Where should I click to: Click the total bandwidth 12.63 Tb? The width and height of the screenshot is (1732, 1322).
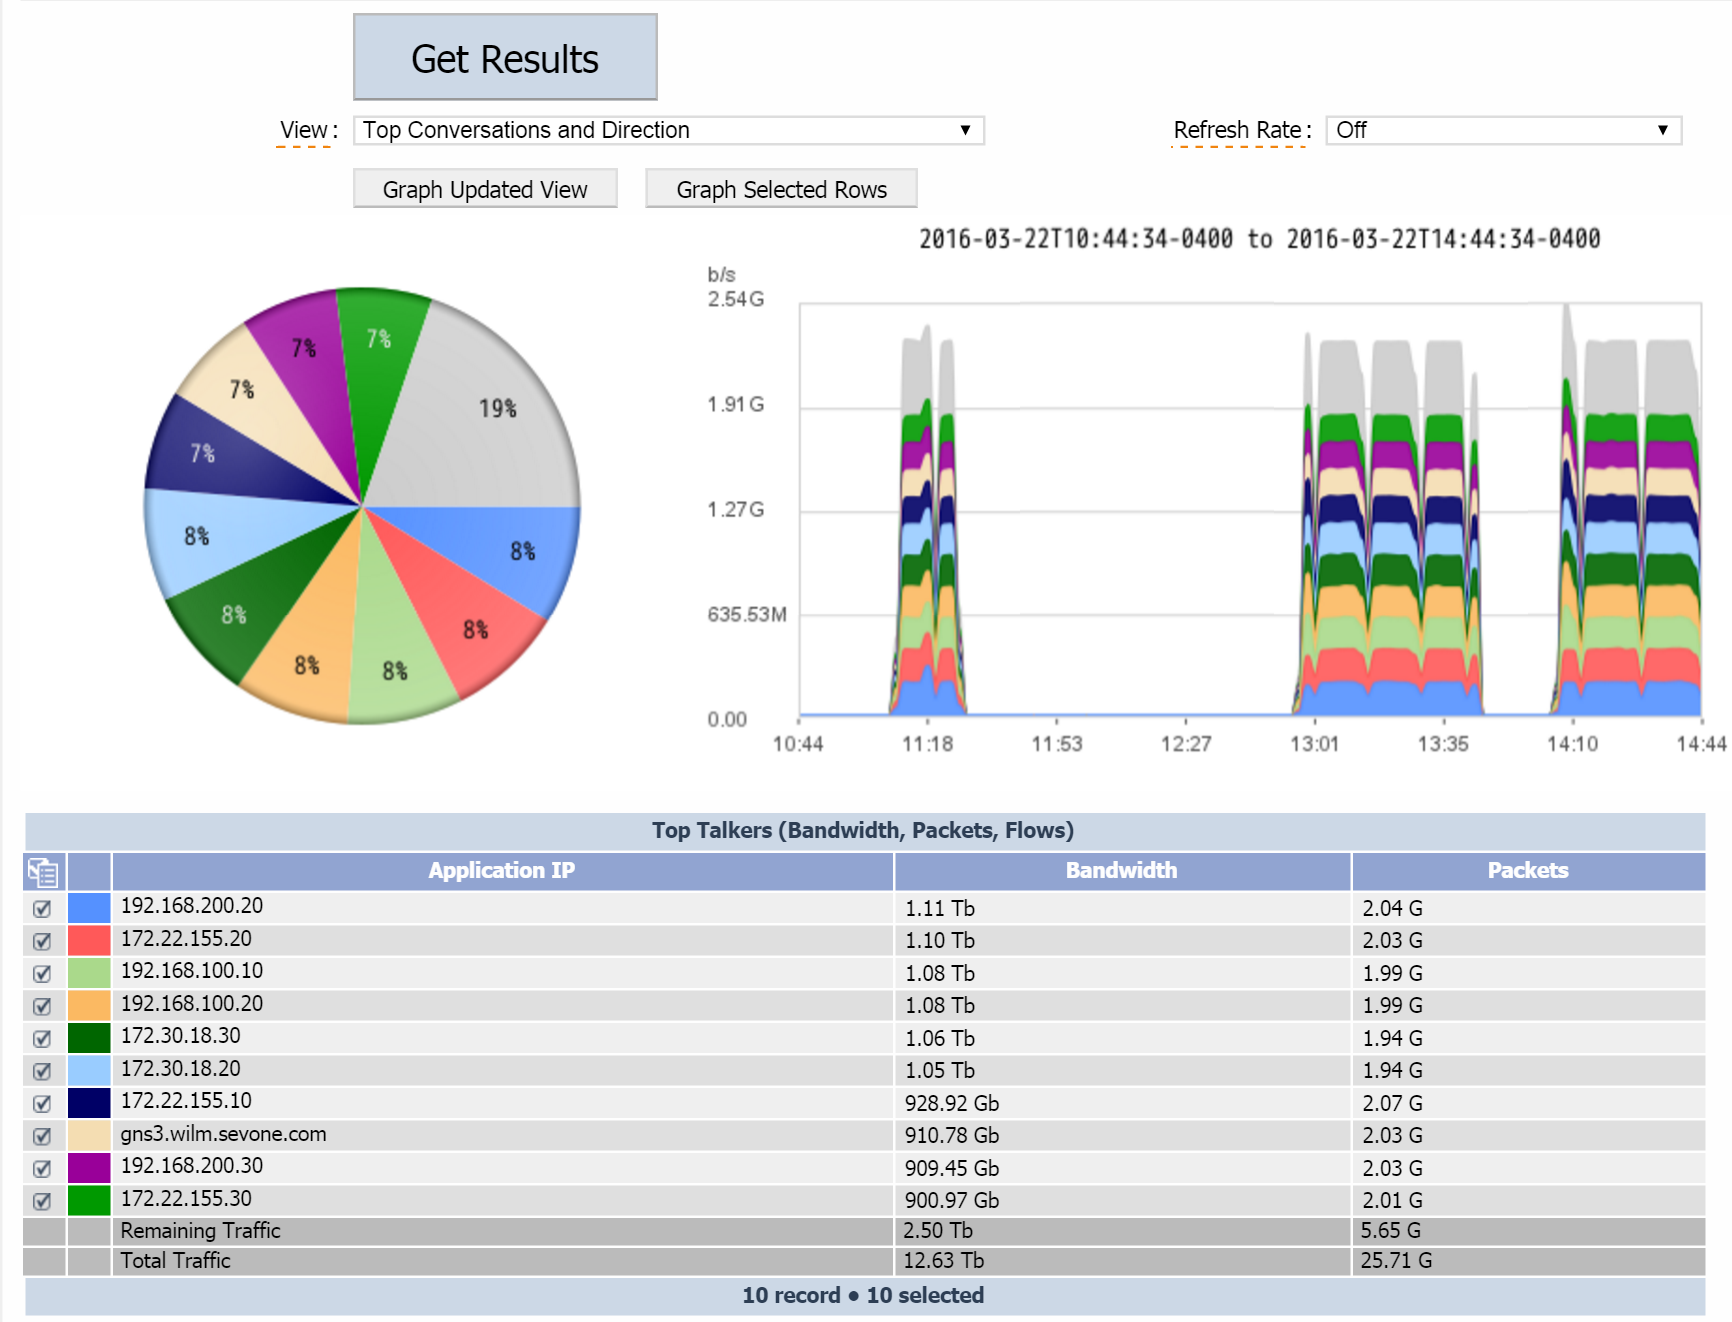tap(943, 1261)
